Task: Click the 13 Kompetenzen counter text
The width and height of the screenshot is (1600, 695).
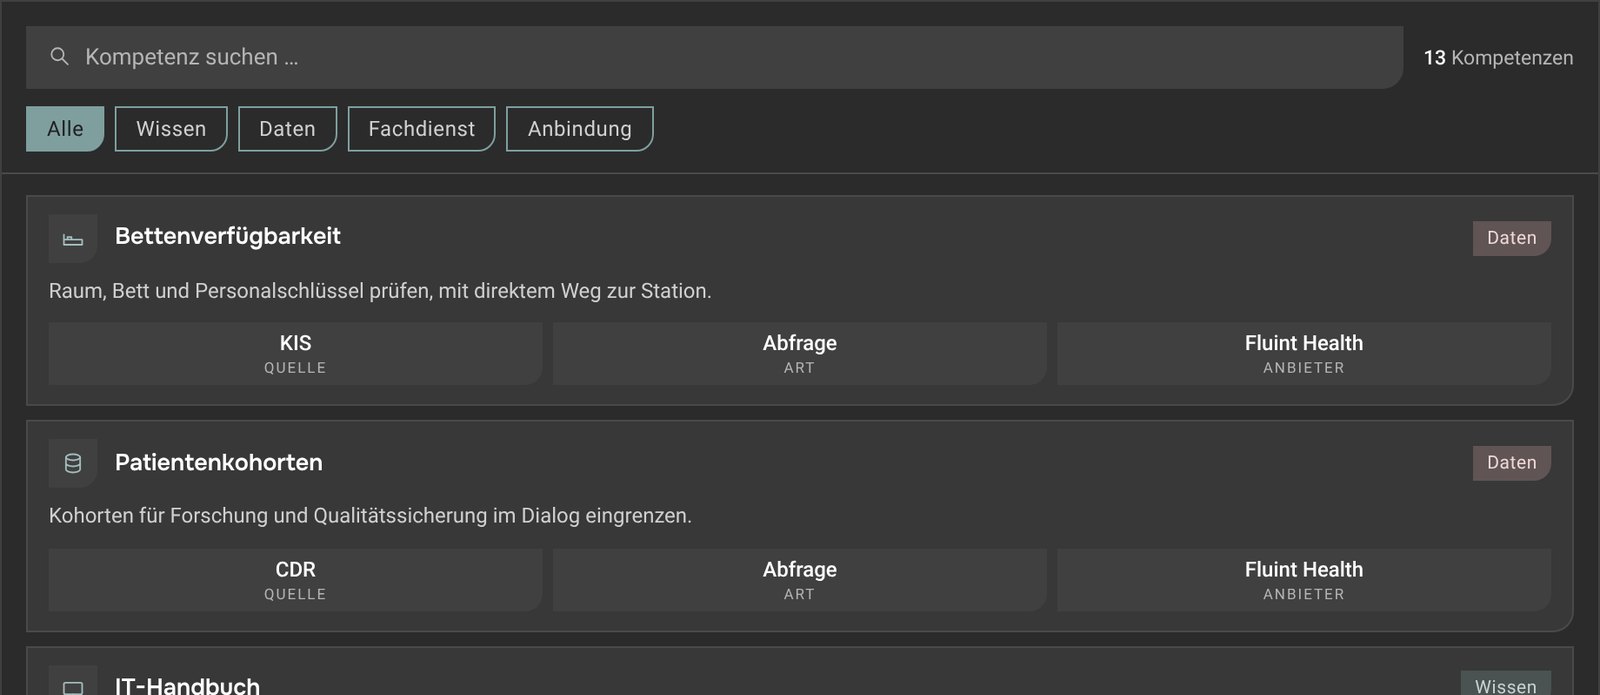Action: pyautogui.click(x=1498, y=58)
